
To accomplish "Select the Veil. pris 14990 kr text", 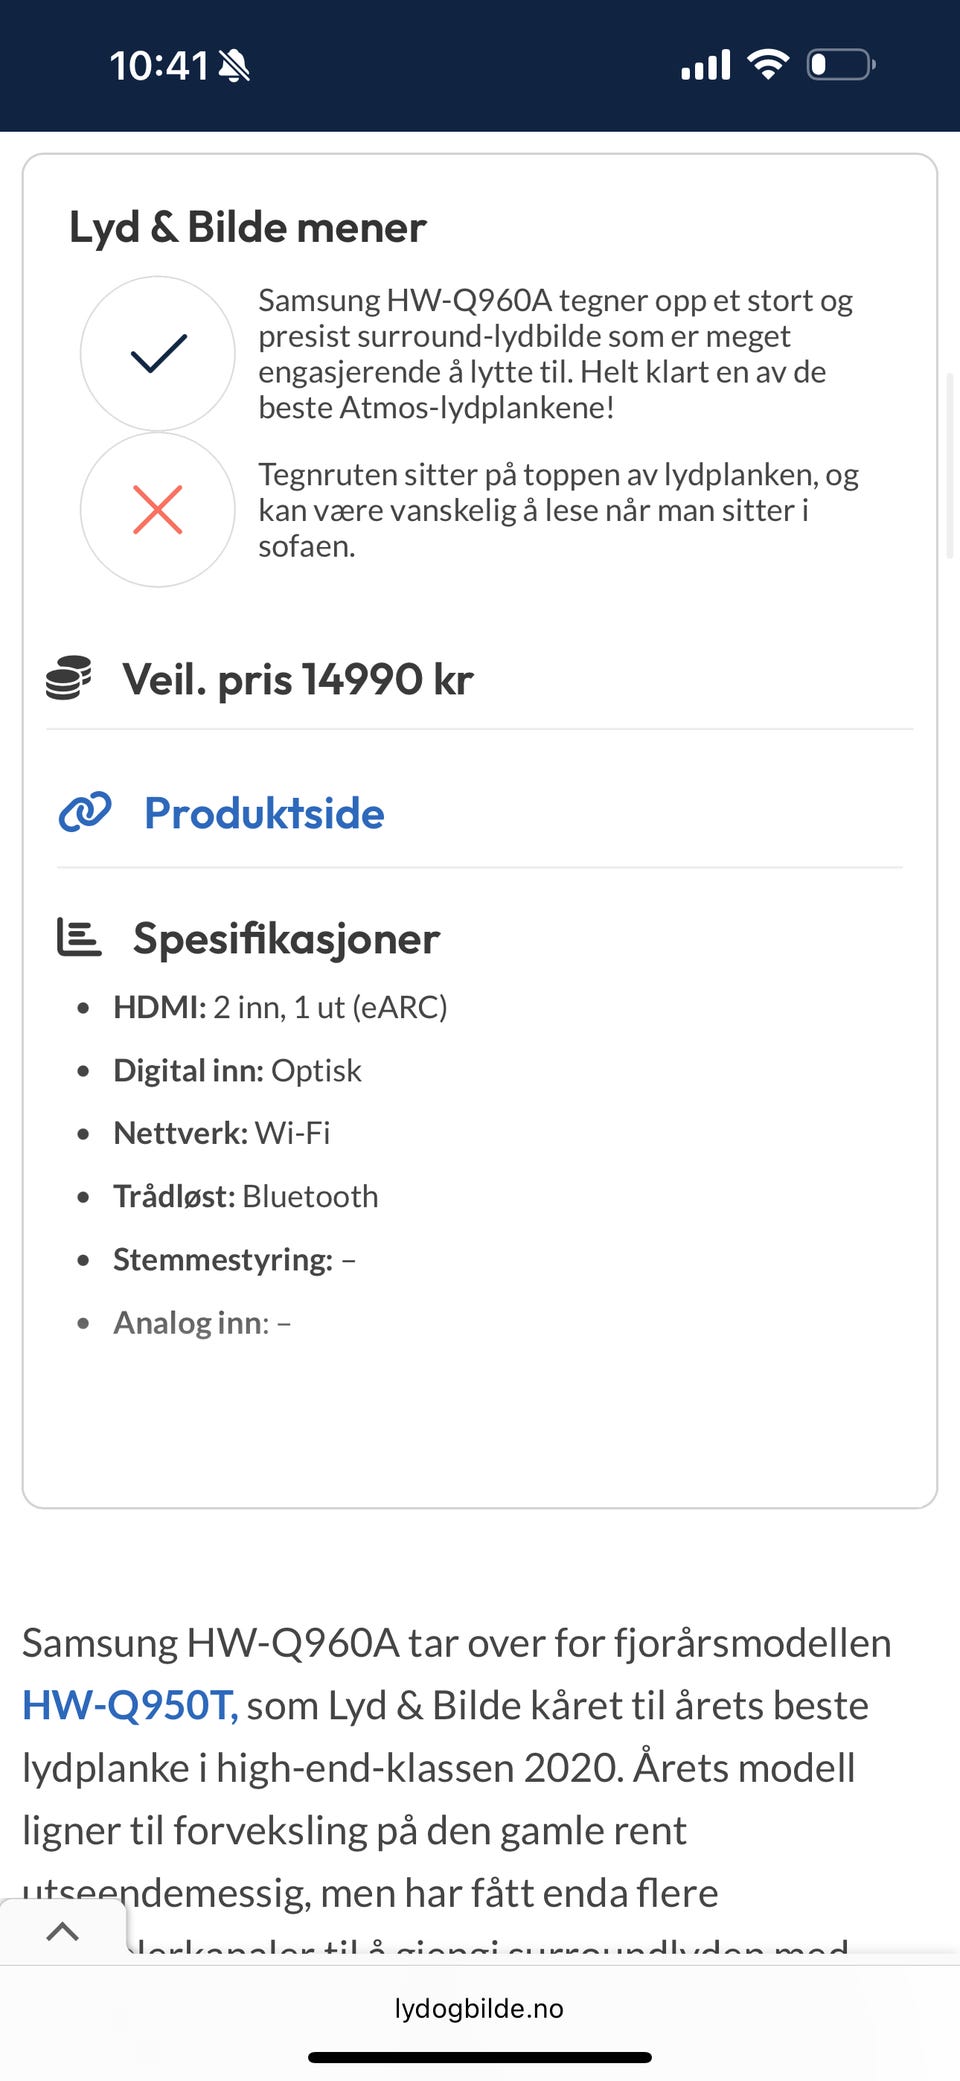I will pyautogui.click(x=297, y=678).
